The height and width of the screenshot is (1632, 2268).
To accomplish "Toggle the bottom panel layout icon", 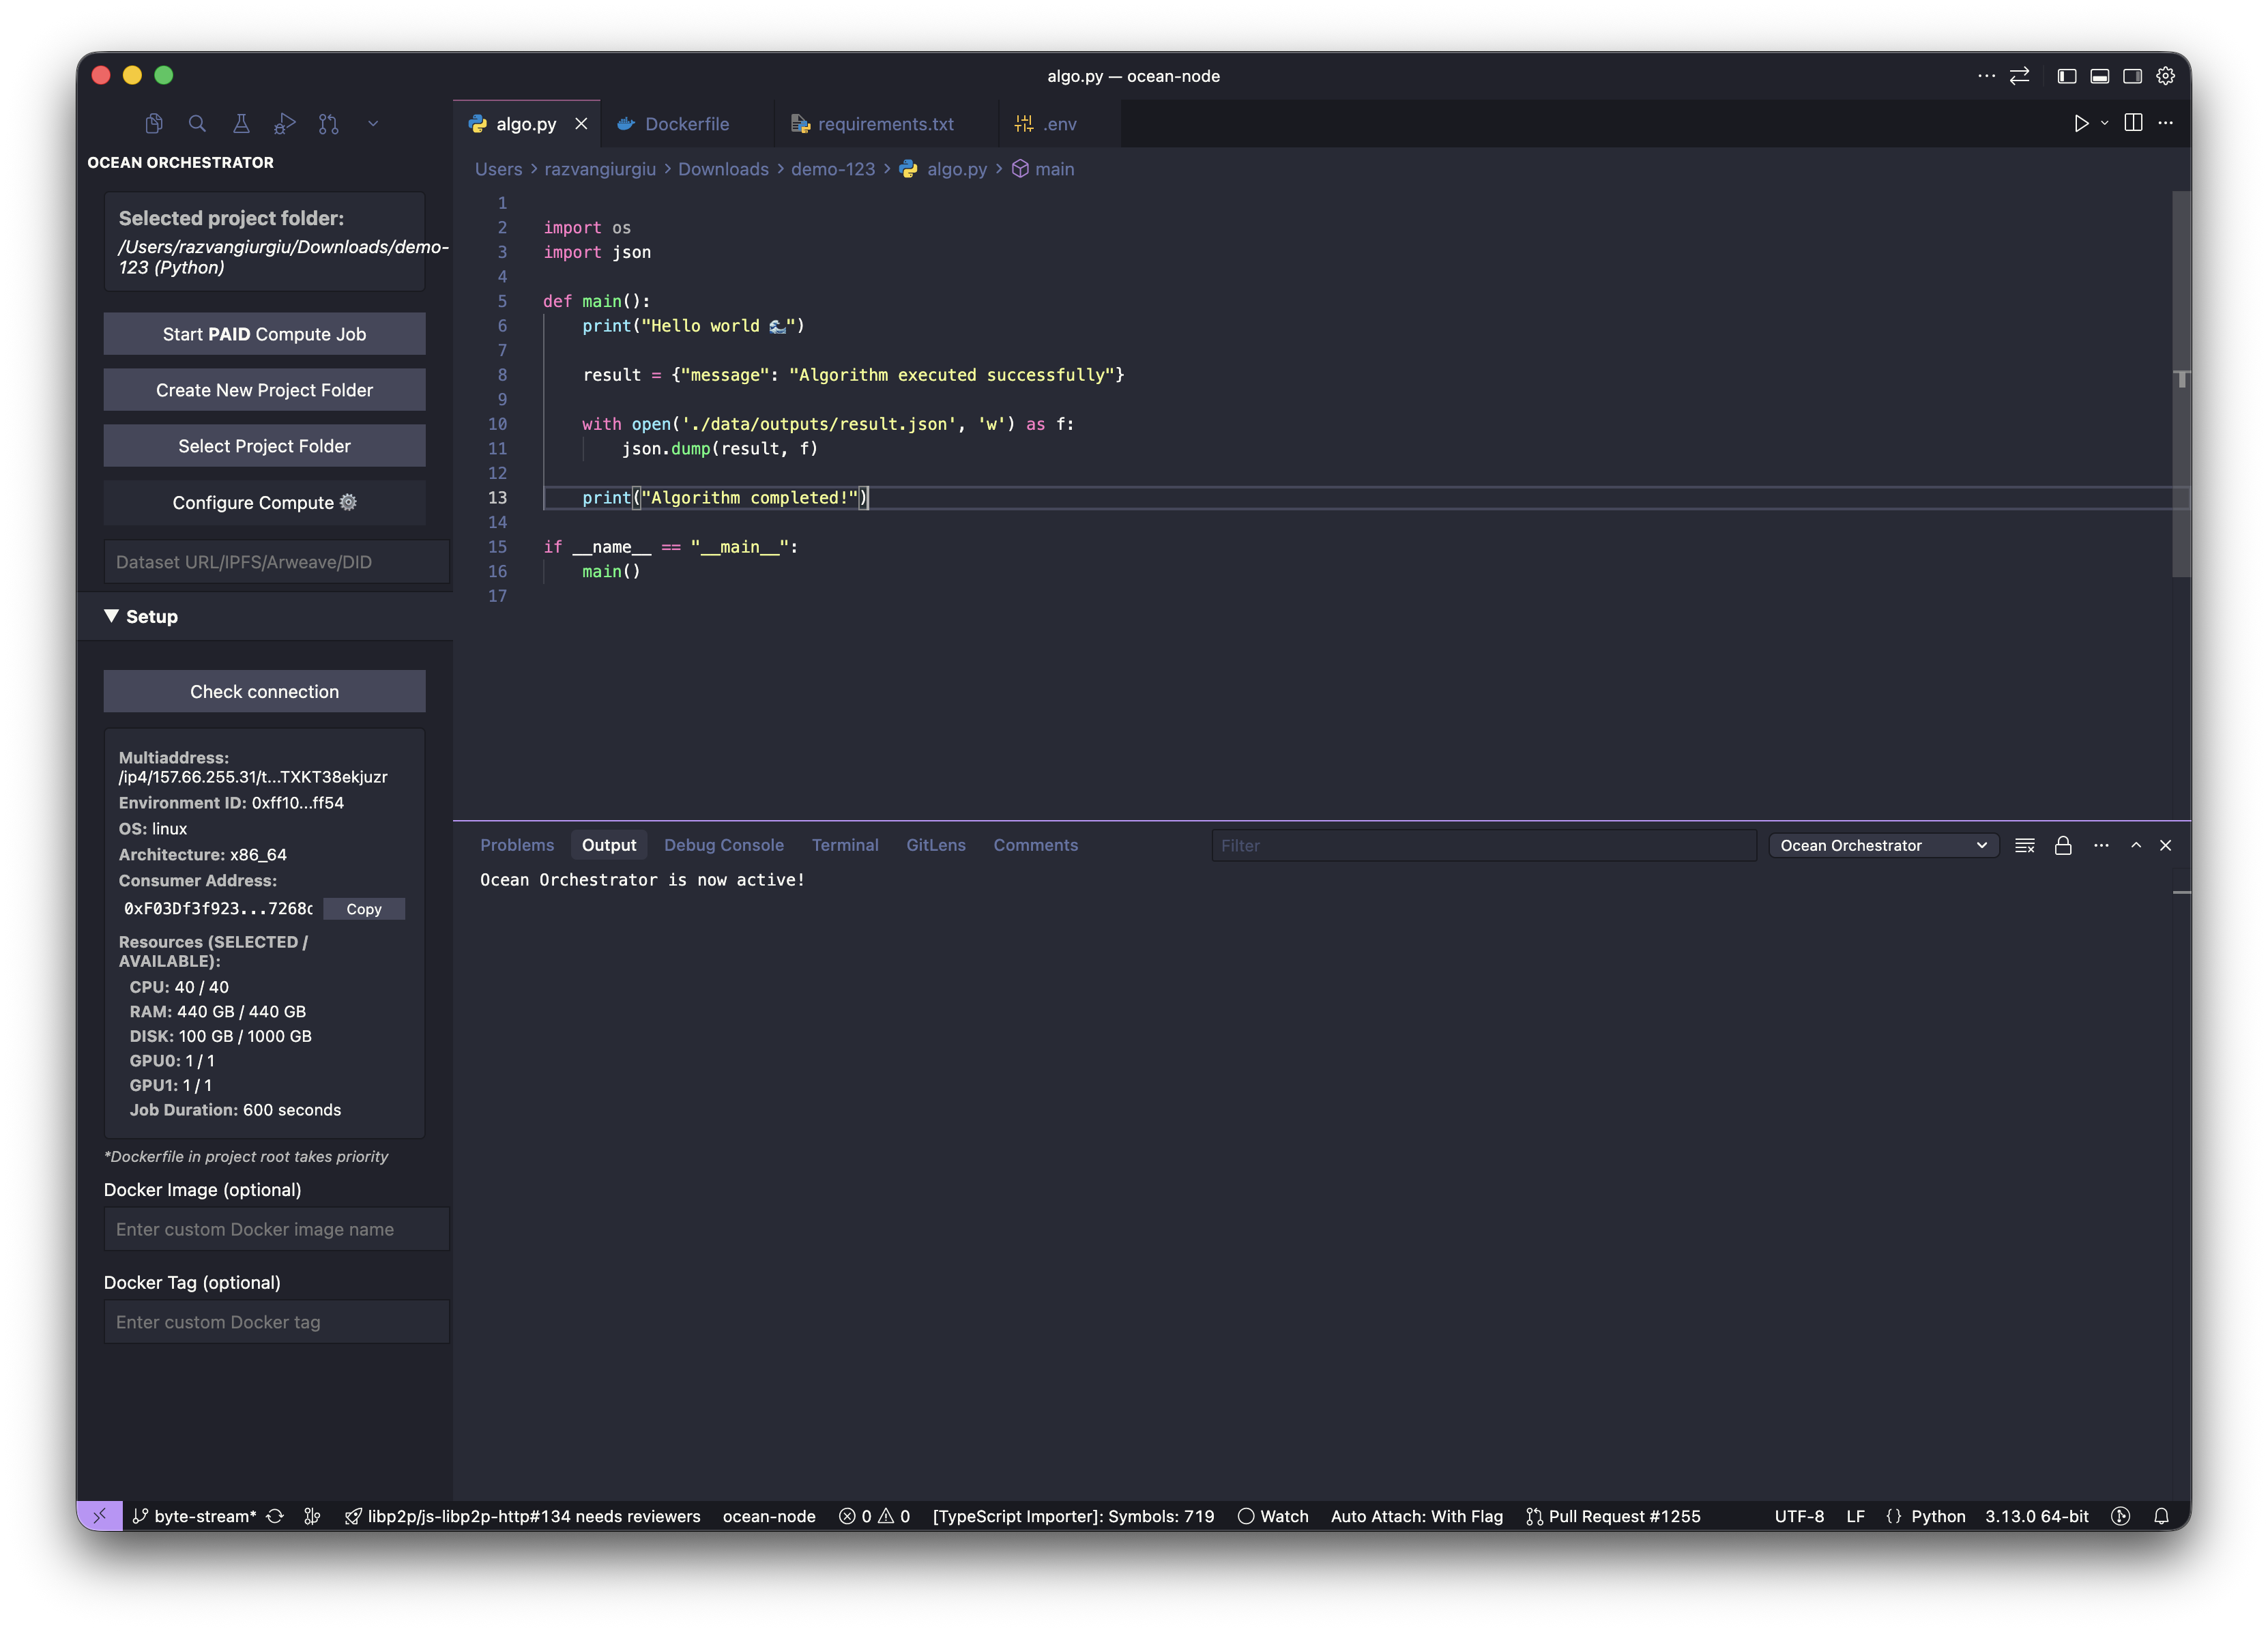I will 2100,76.
